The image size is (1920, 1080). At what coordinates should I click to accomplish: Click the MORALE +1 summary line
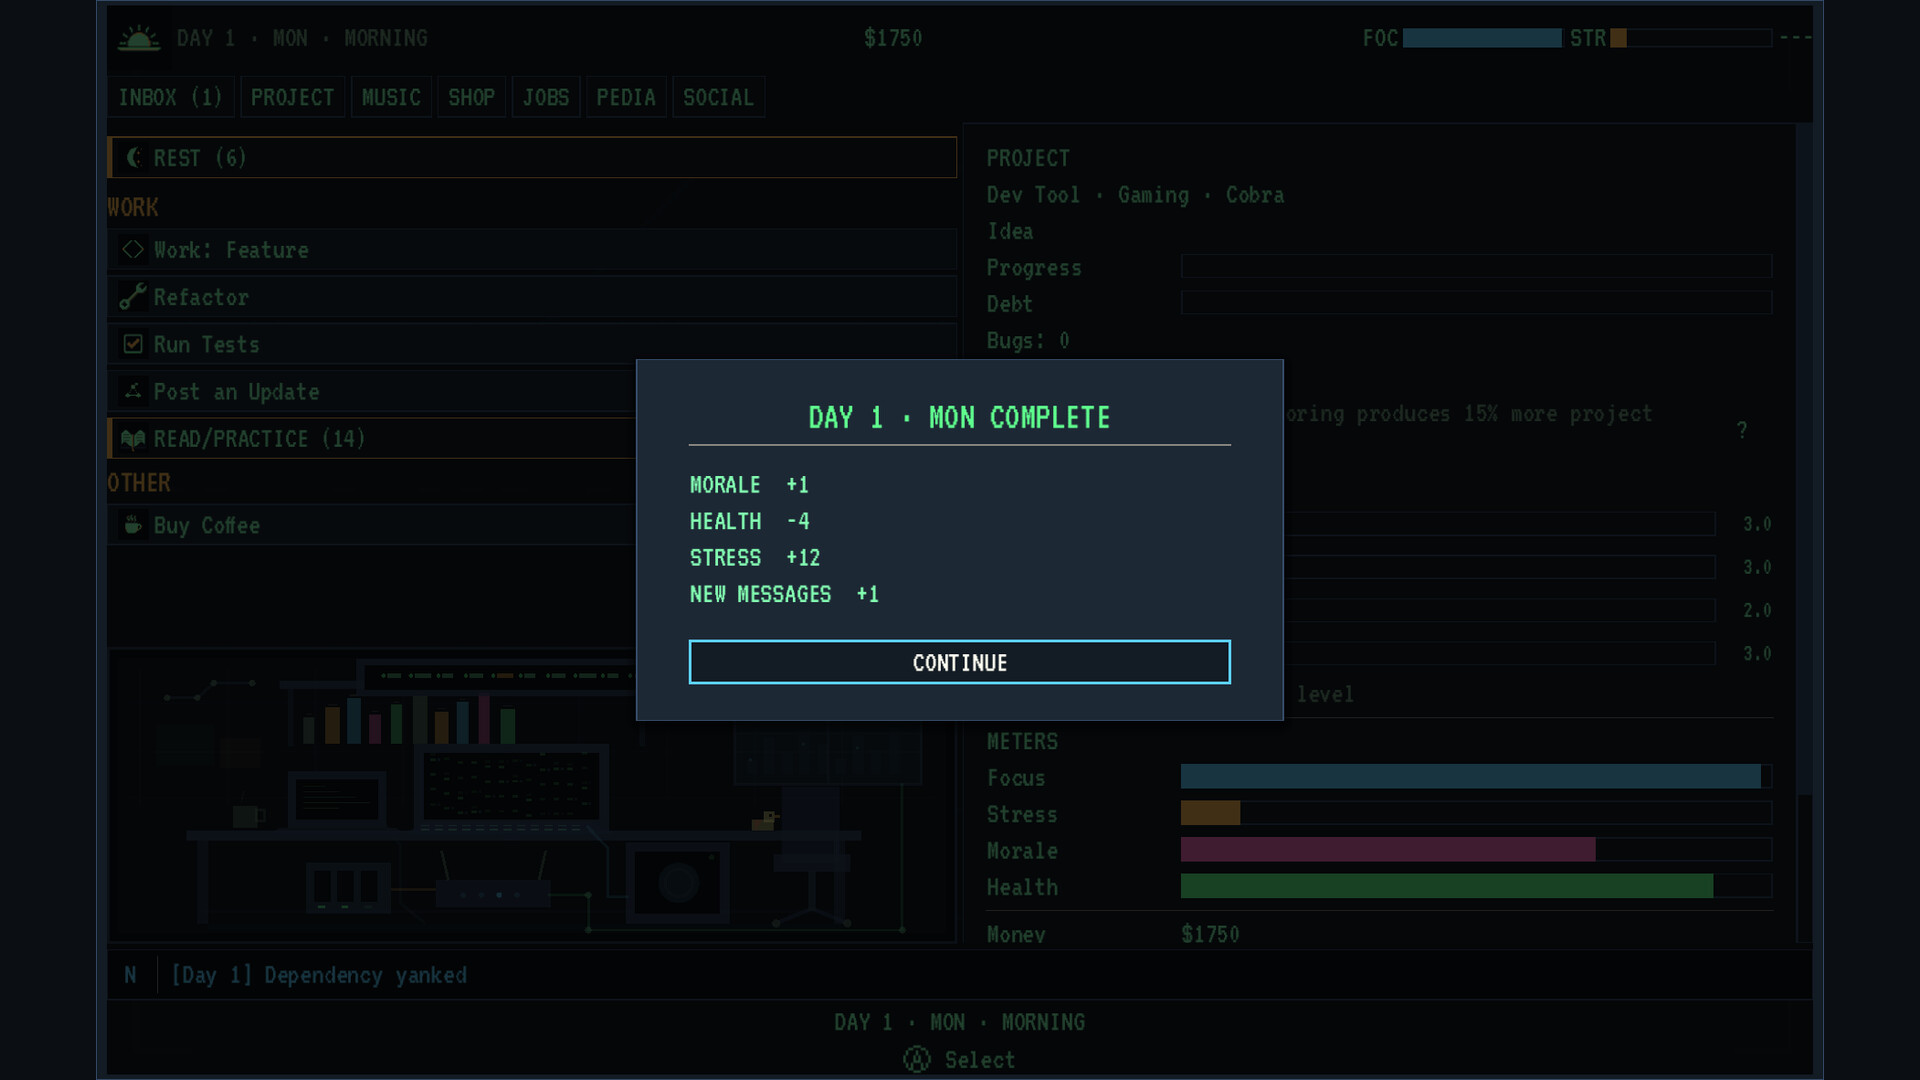click(x=749, y=485)
